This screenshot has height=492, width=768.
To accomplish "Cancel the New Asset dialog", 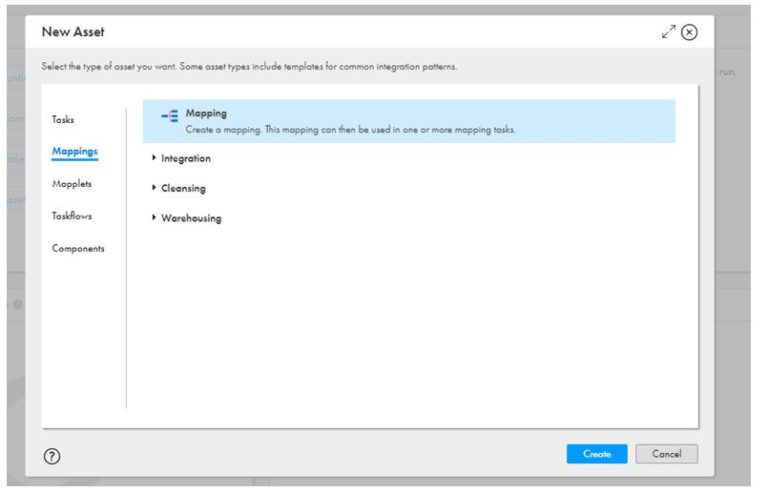I will 666,454.
